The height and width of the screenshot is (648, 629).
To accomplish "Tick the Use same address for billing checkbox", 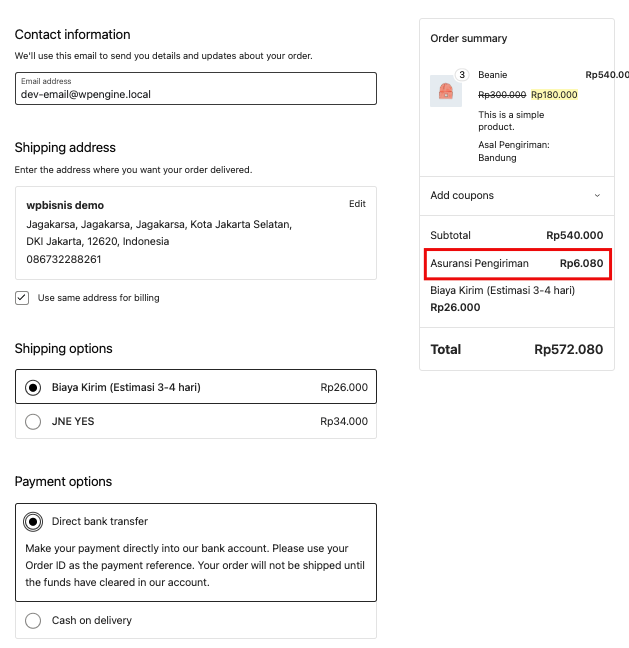I will coord(22,298).
